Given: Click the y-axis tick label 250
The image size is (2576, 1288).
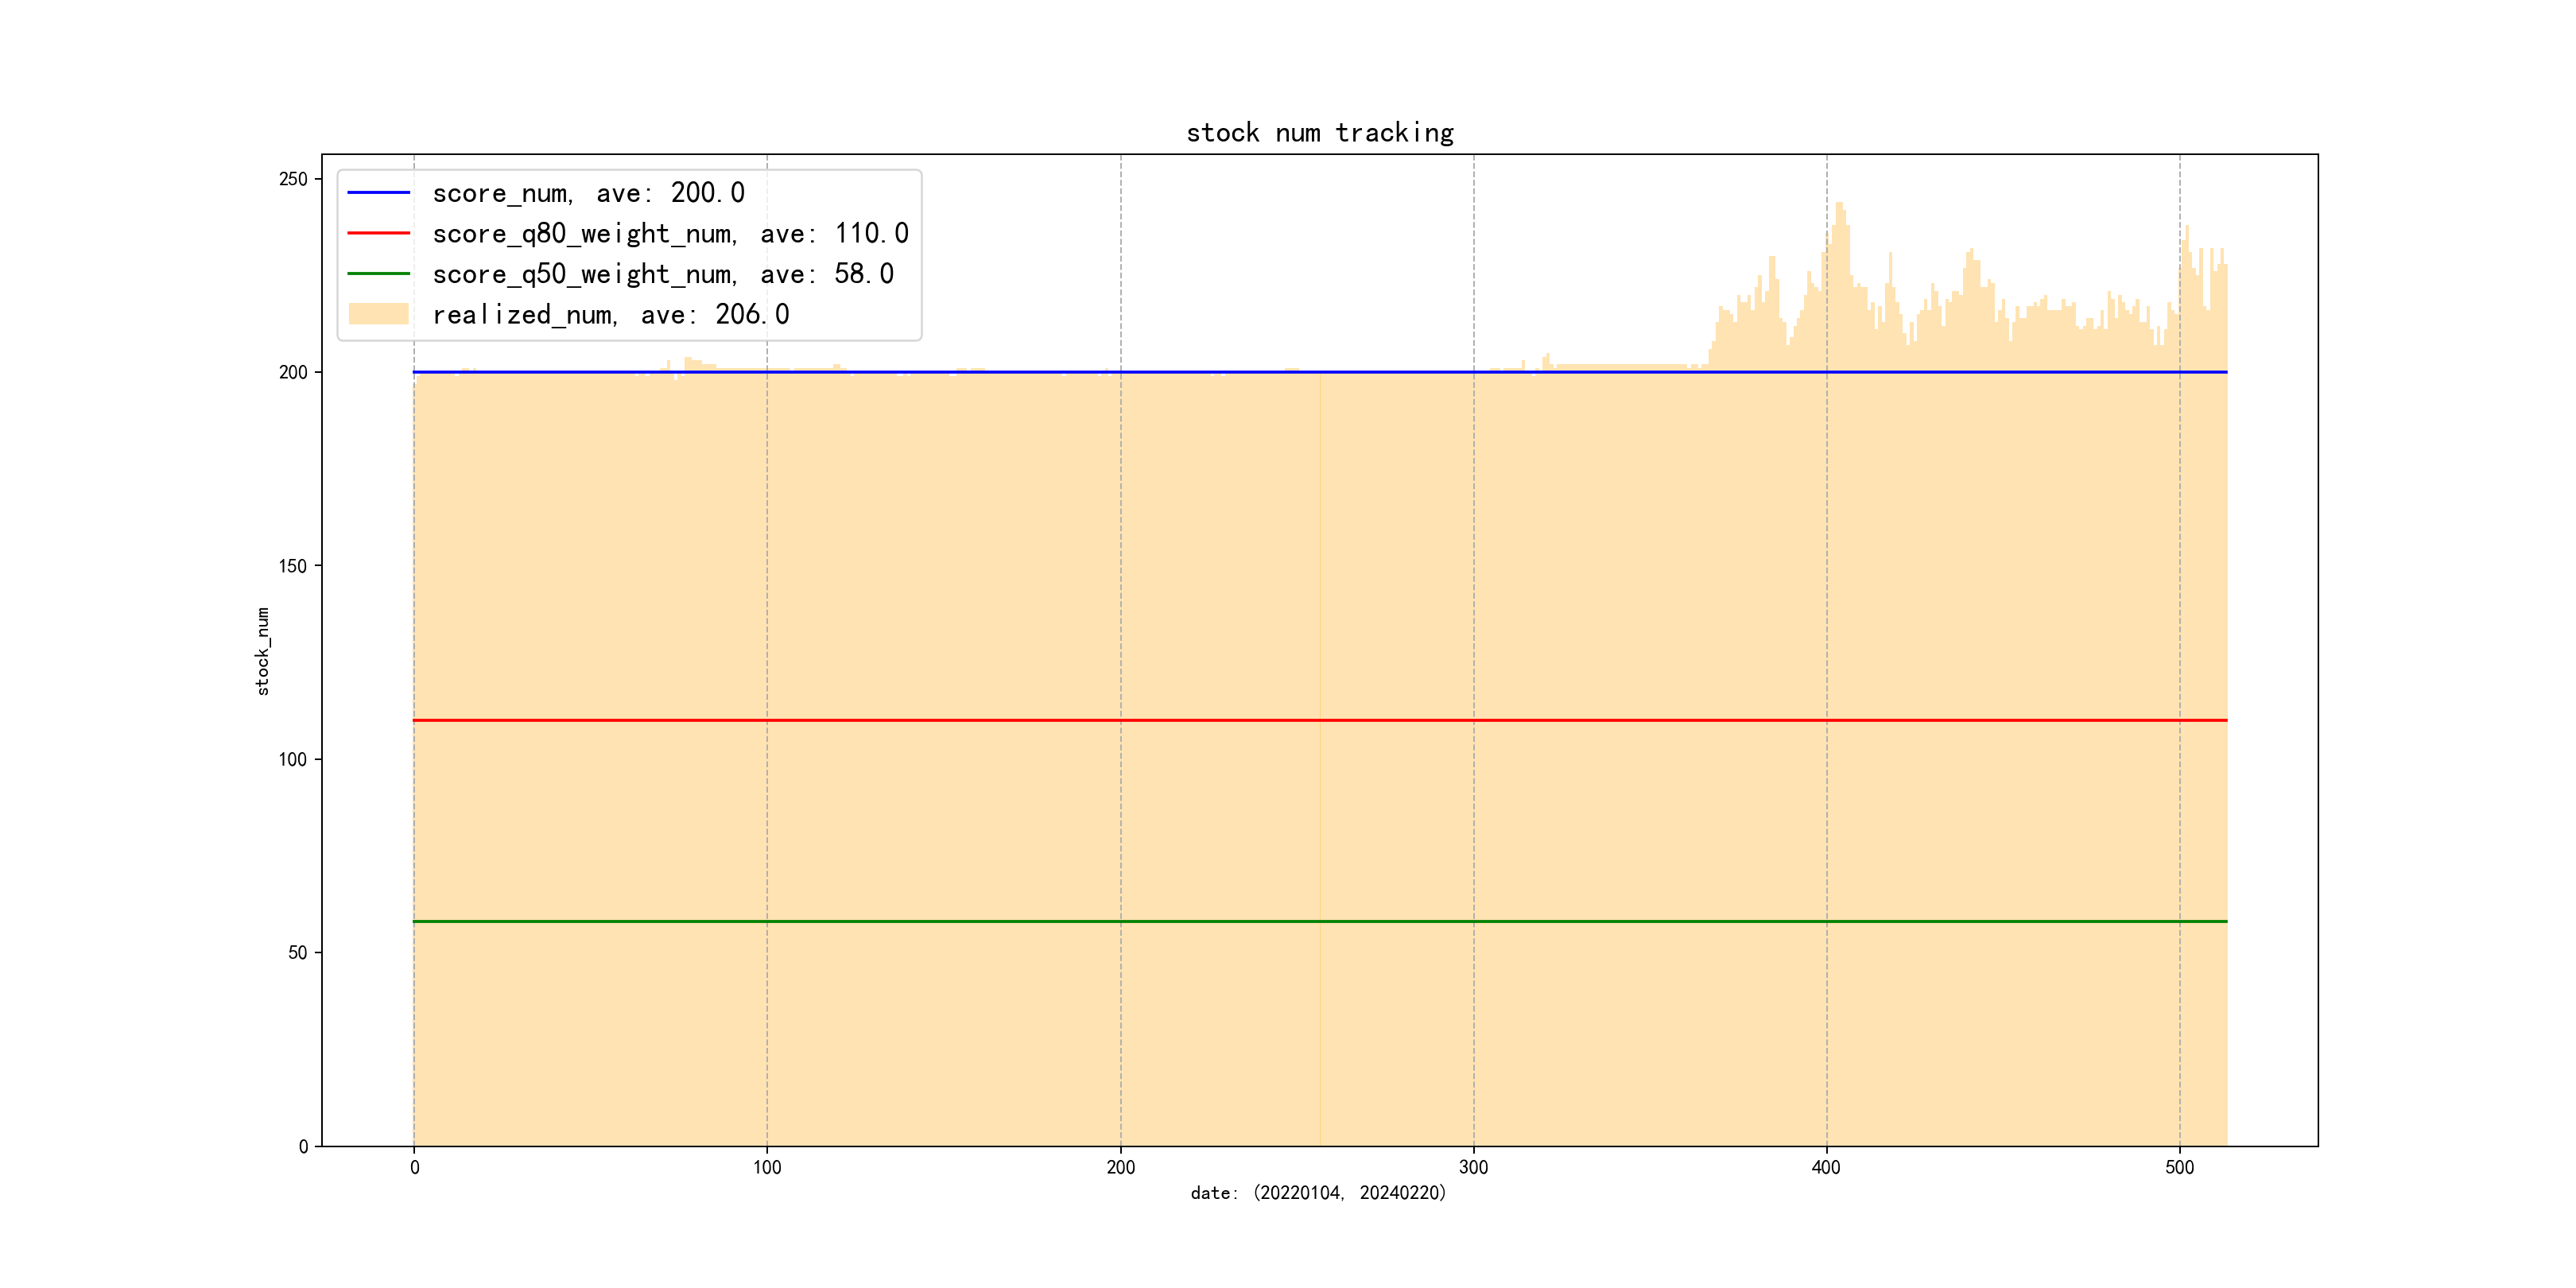Looking at the screenshot, I should [293, 179].
